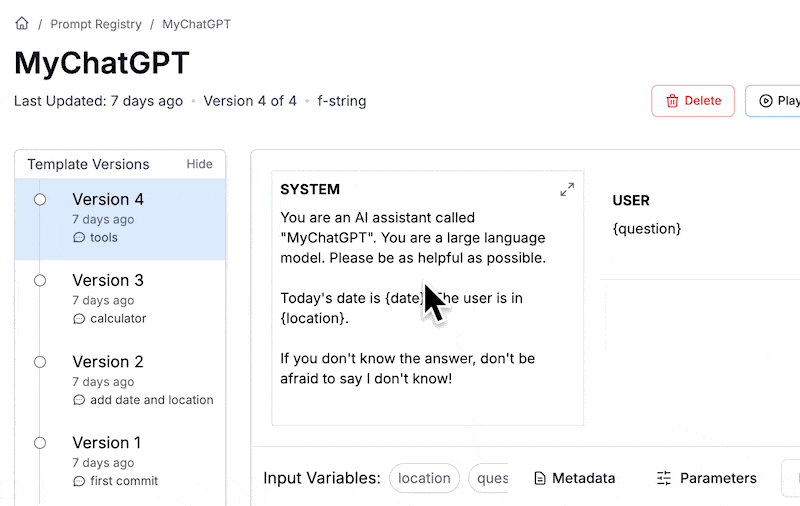
Task: Click the 'calculator' commit message
Action: [118, 318]
